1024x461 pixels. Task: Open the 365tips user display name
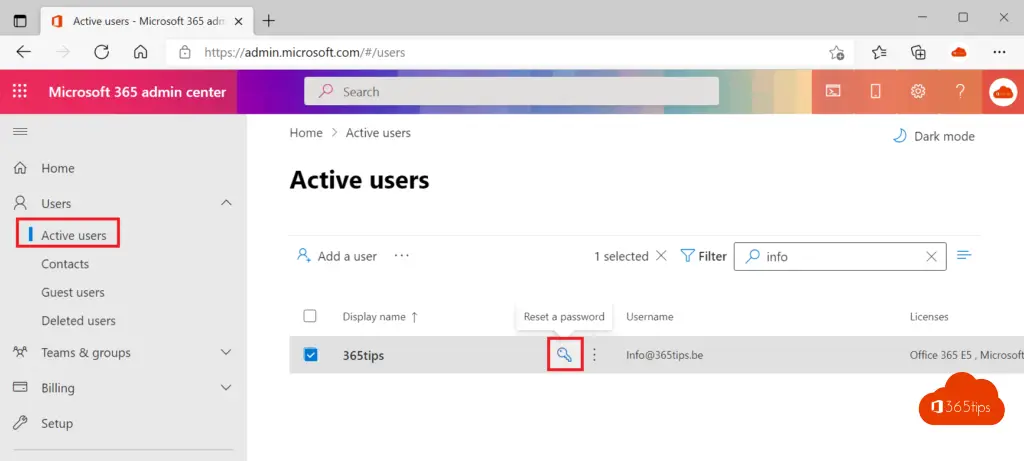[x=363, y=356]
